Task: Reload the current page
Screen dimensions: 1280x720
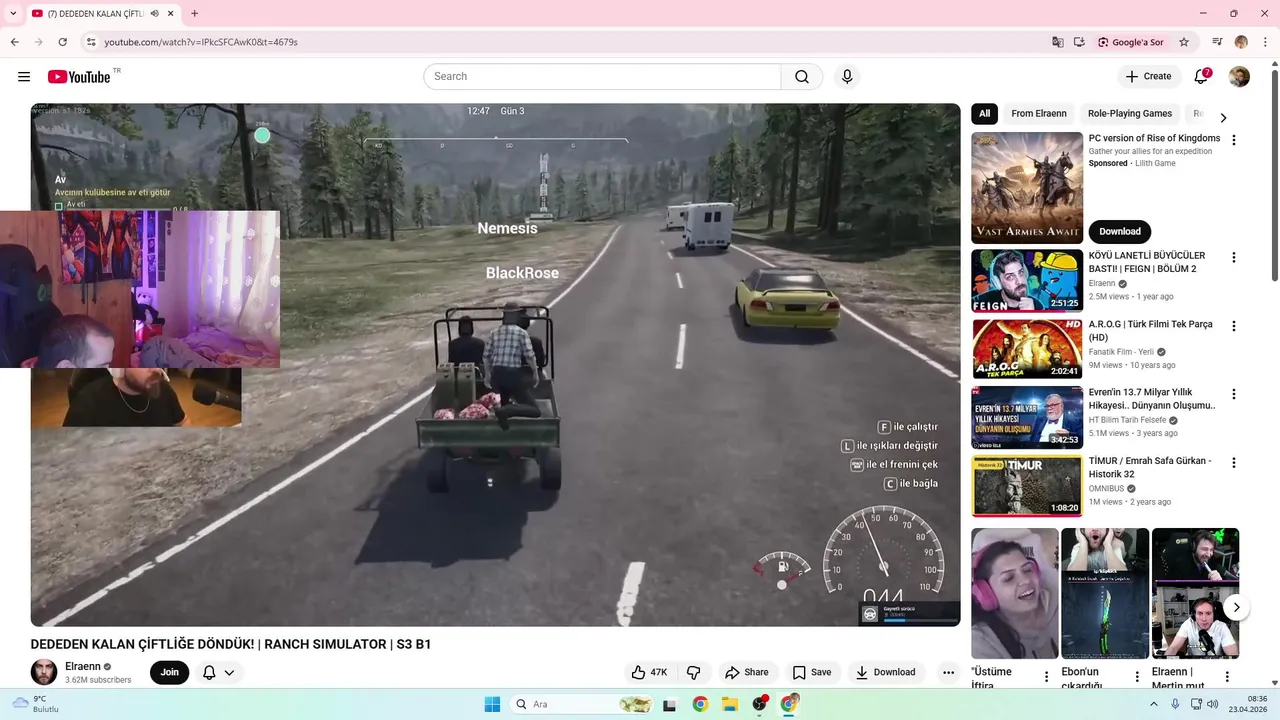Action: point(62,42)
